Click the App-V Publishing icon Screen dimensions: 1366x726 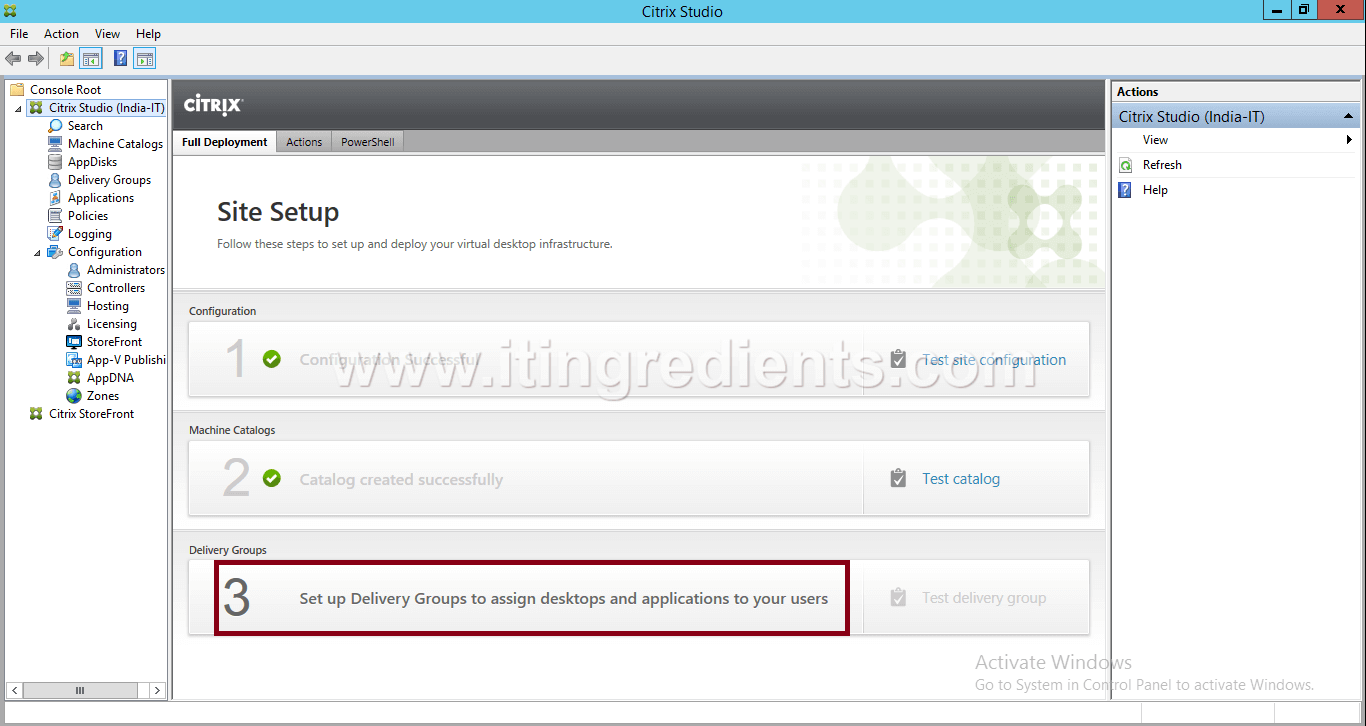click(74, 360)
